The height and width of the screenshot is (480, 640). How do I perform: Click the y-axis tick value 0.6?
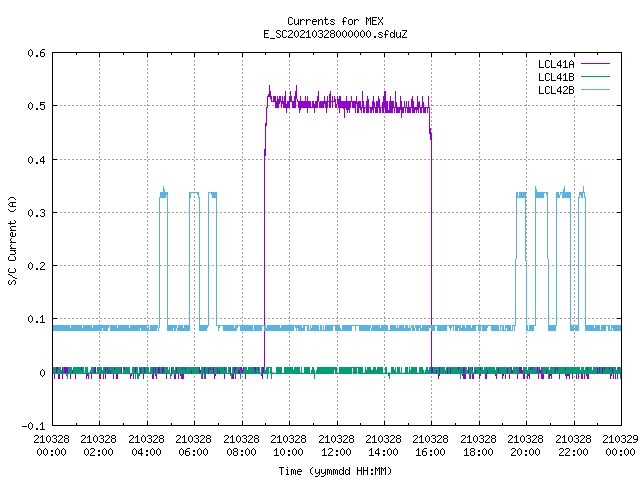click(36, 53)
